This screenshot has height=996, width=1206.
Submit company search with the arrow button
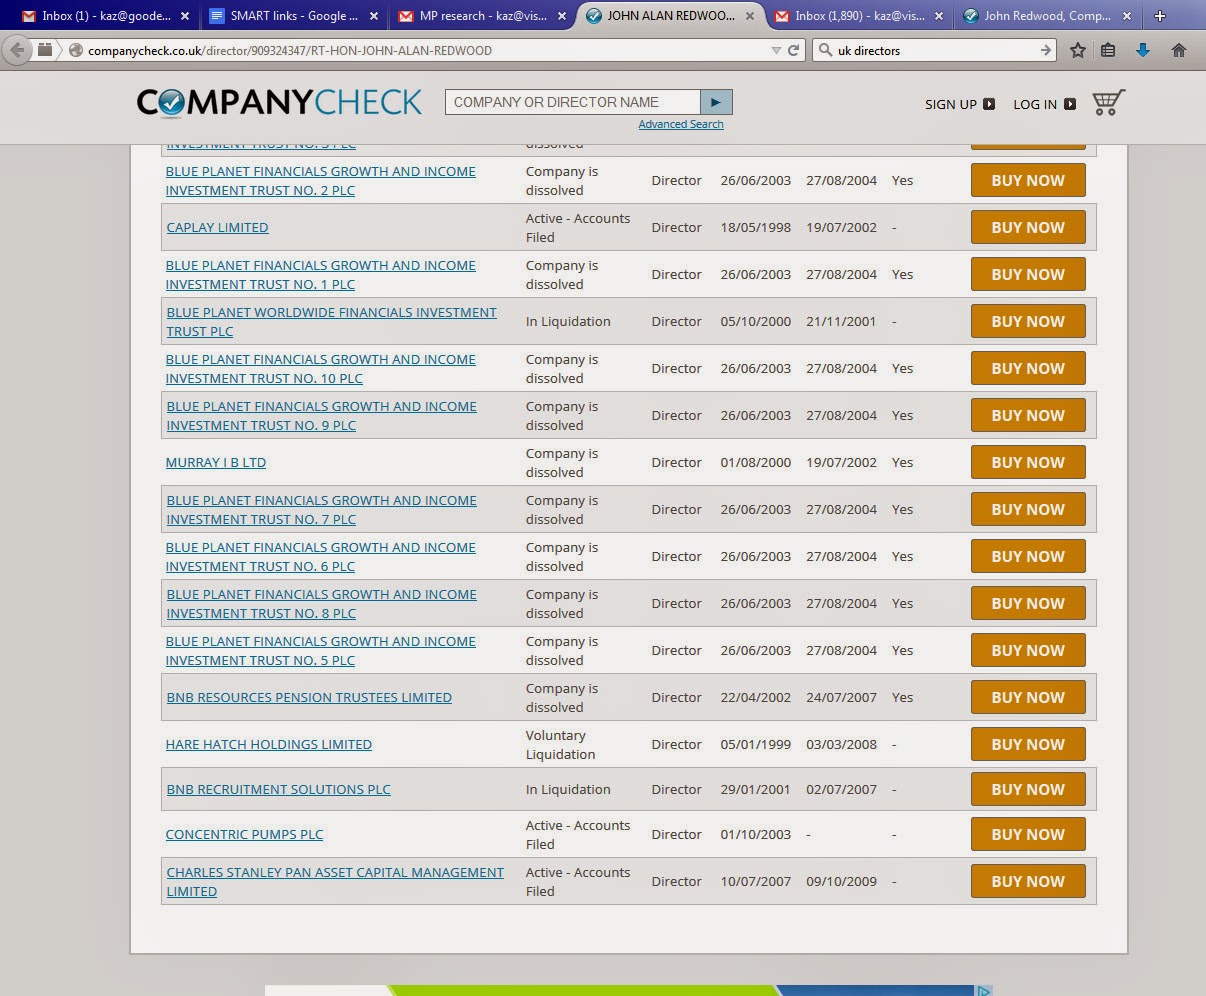[x=716, y=102]
